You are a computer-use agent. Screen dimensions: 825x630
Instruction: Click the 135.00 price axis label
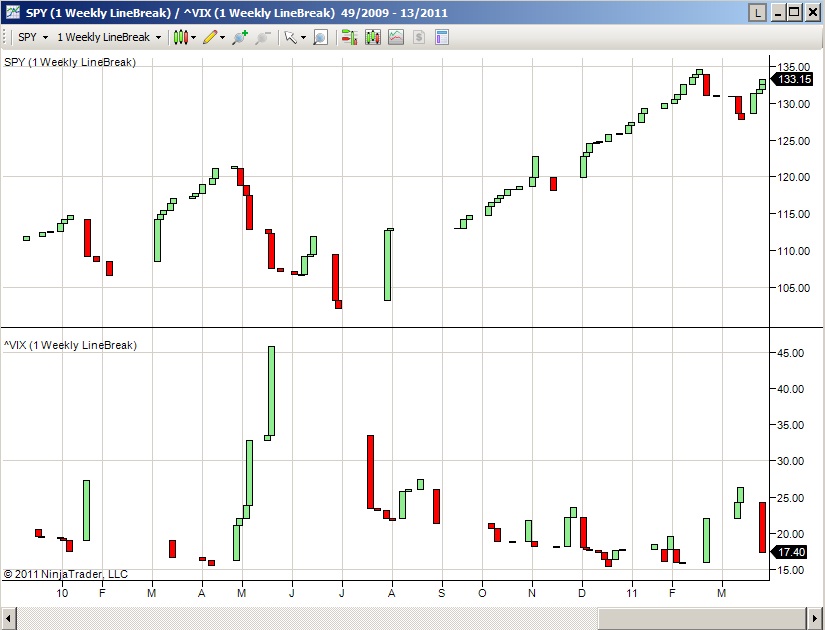(793, 67)
